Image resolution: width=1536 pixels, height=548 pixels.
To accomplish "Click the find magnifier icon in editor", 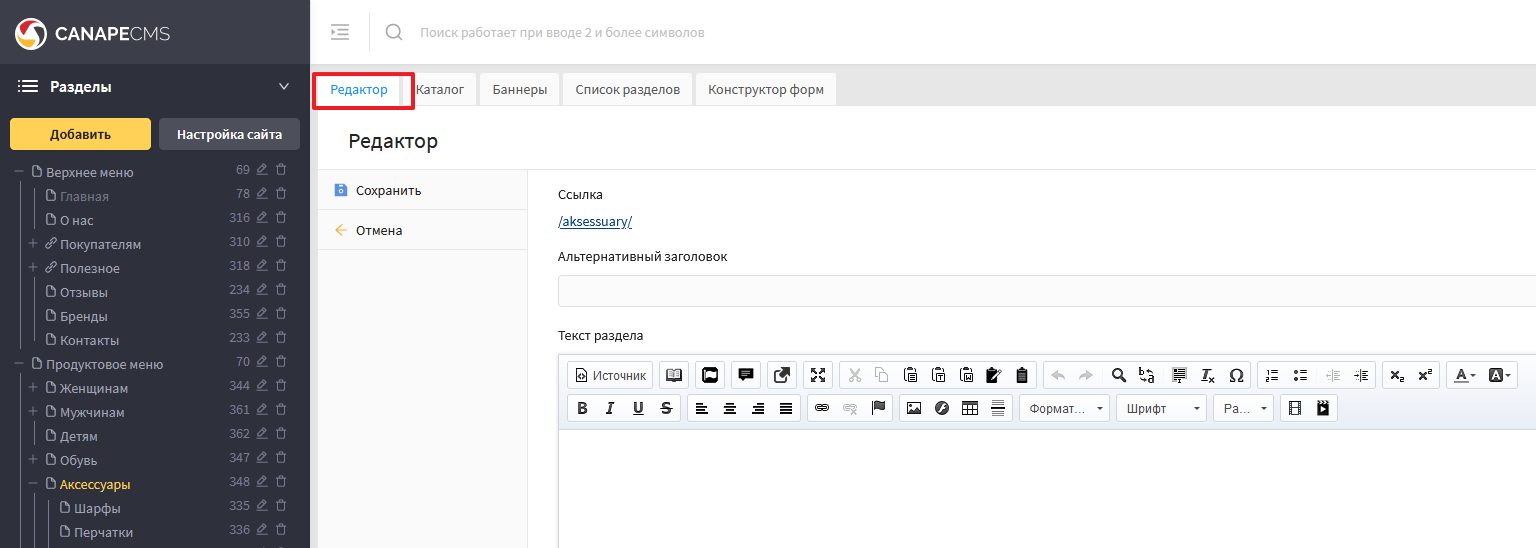I will tap(1119, 375).
